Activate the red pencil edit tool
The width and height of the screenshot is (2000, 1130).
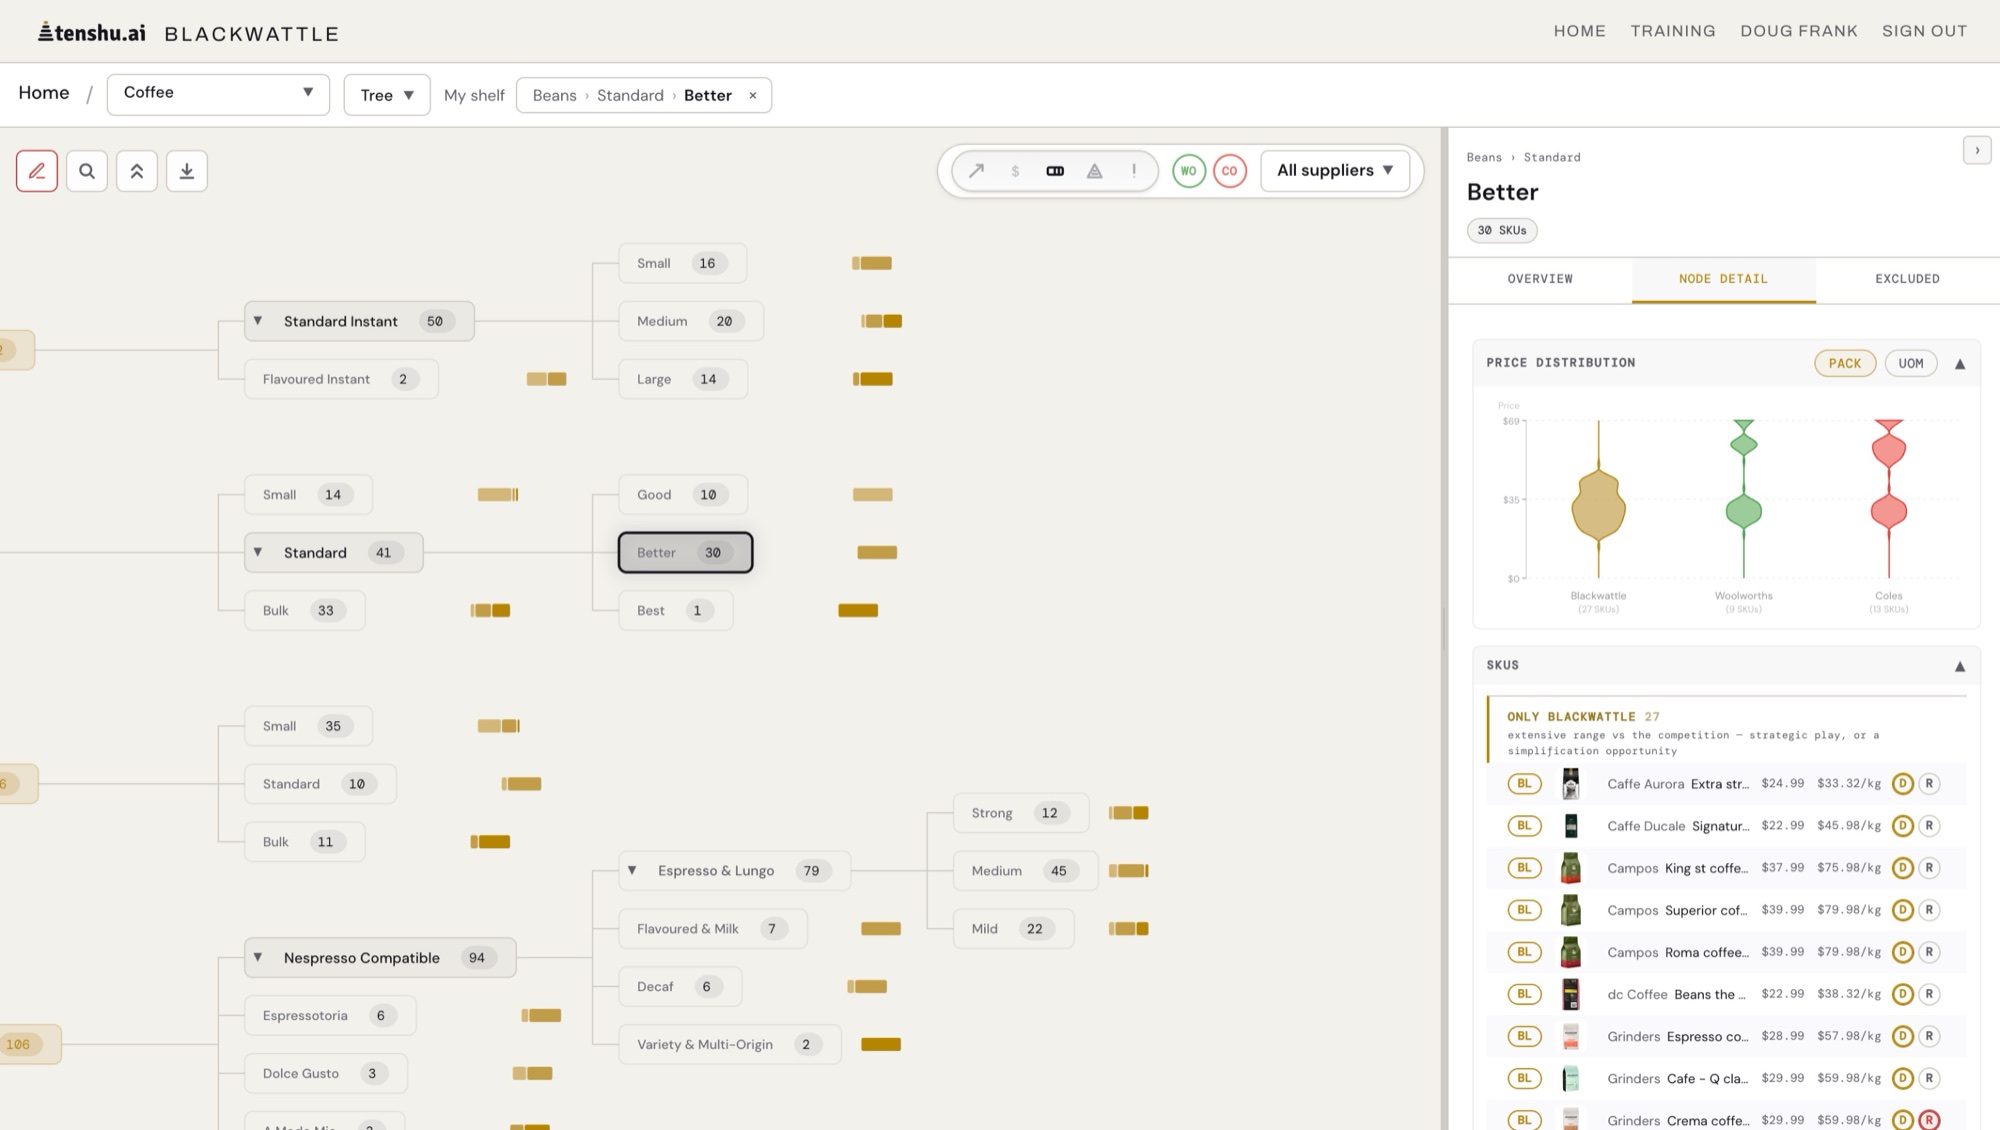click(x=37, y=171)
